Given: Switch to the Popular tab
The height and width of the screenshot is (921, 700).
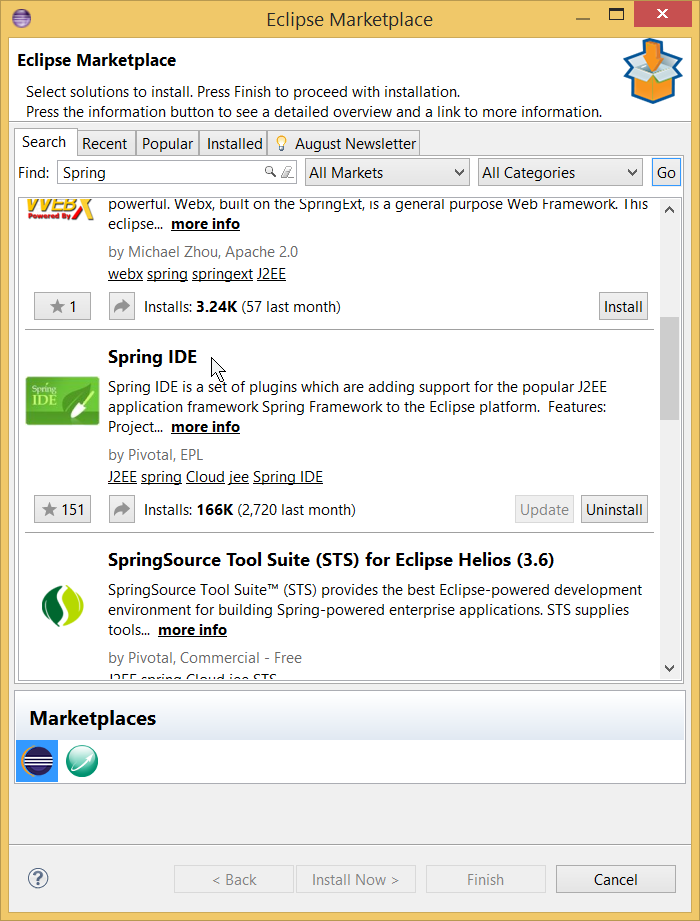Looking at the screenshot, I should [167, 143].
